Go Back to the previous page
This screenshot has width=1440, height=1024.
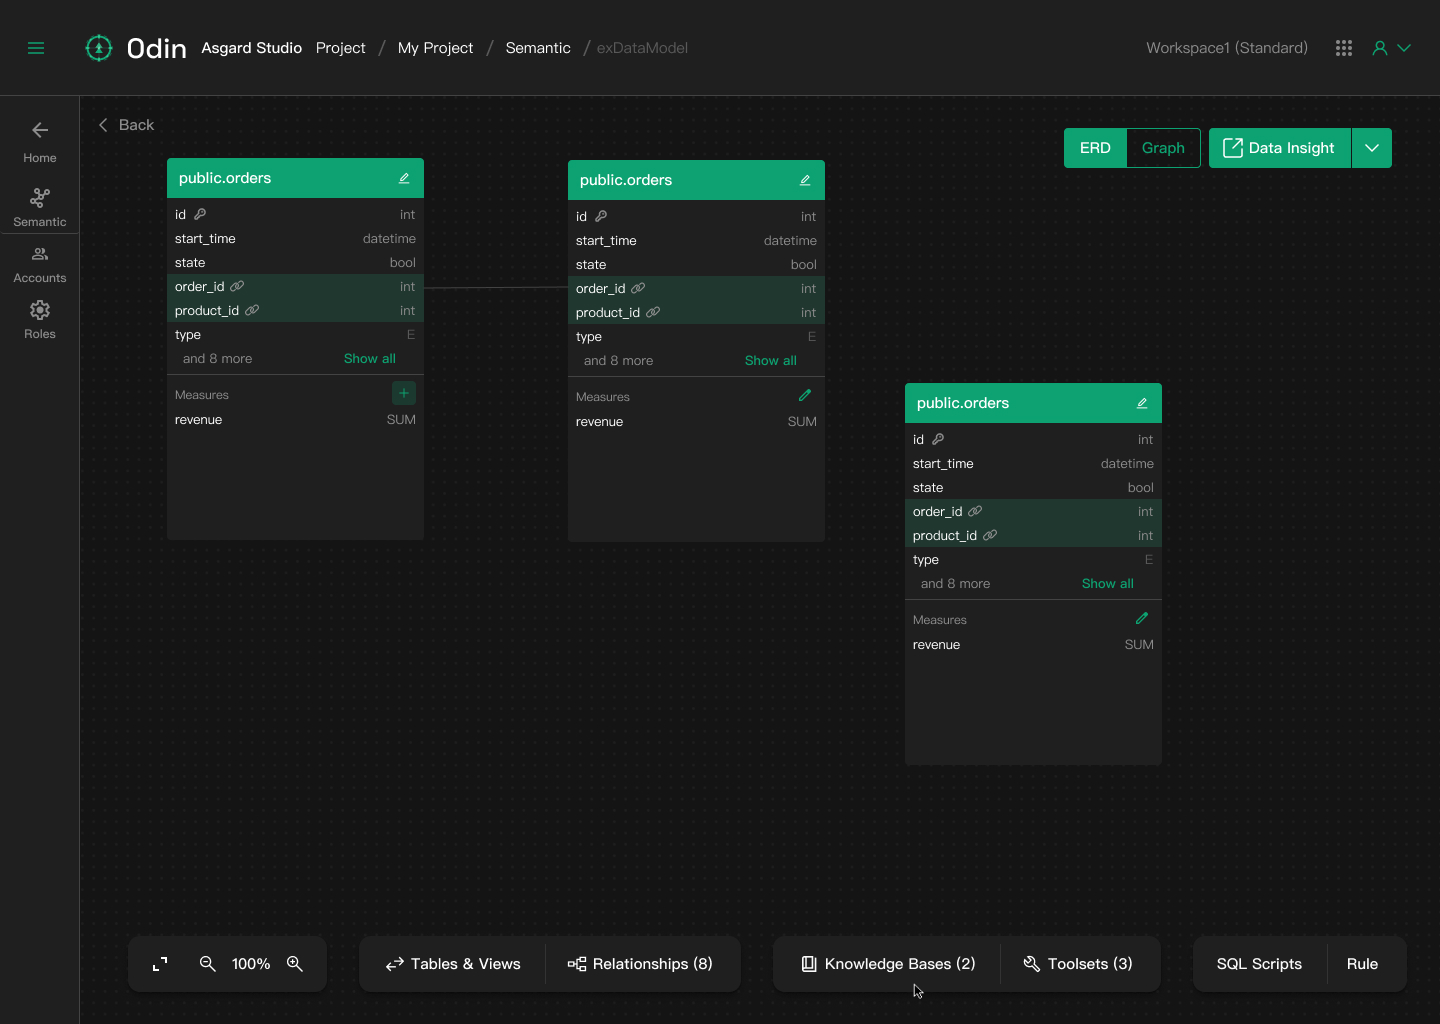(126, 125)
